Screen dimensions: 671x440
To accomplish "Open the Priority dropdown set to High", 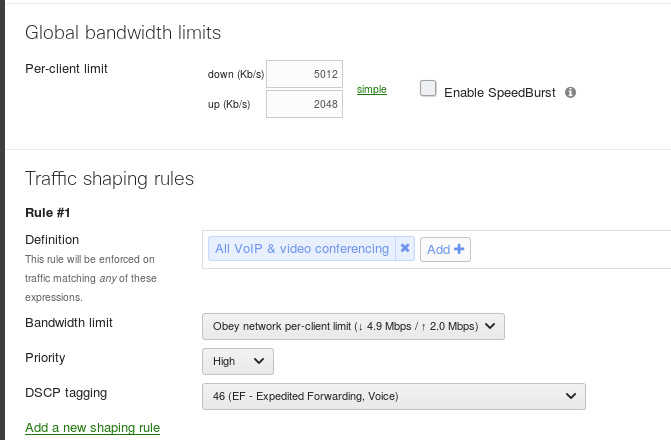I will [237, 361].
